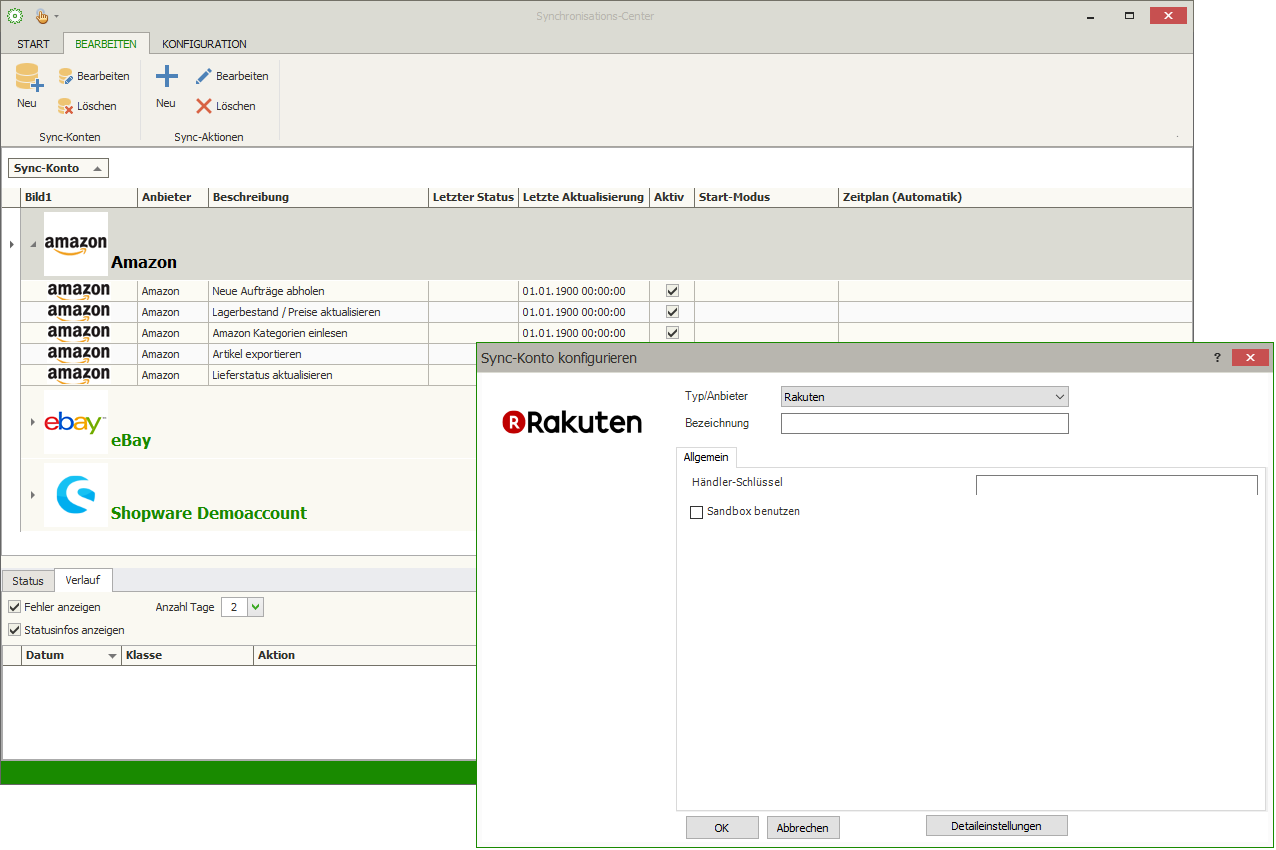1276x850 pixels.
Task: Click the large Amazon logo group thumbnail
Action: click(76, 244)
